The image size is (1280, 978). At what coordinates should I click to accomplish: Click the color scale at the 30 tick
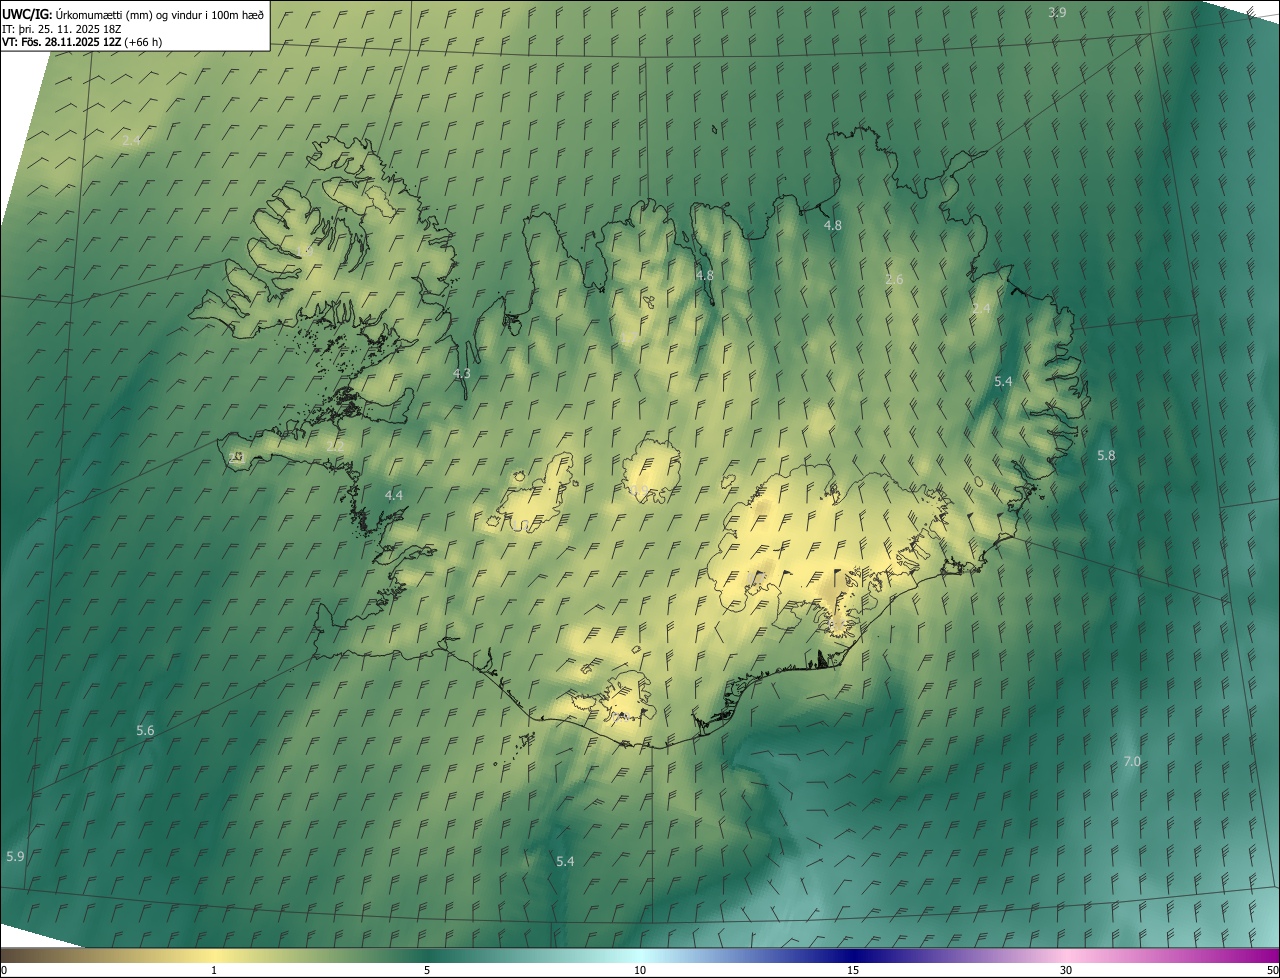1066,970
